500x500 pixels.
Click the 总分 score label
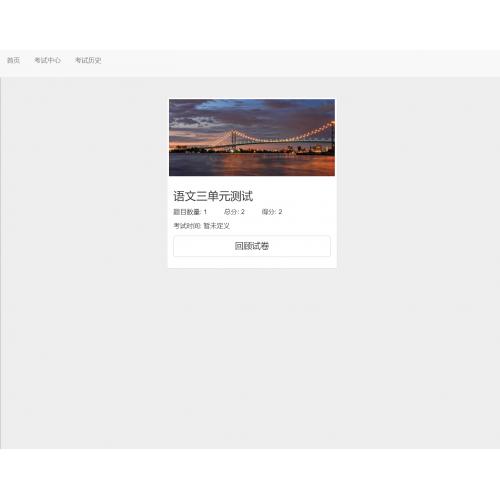(x=231, y=212)
